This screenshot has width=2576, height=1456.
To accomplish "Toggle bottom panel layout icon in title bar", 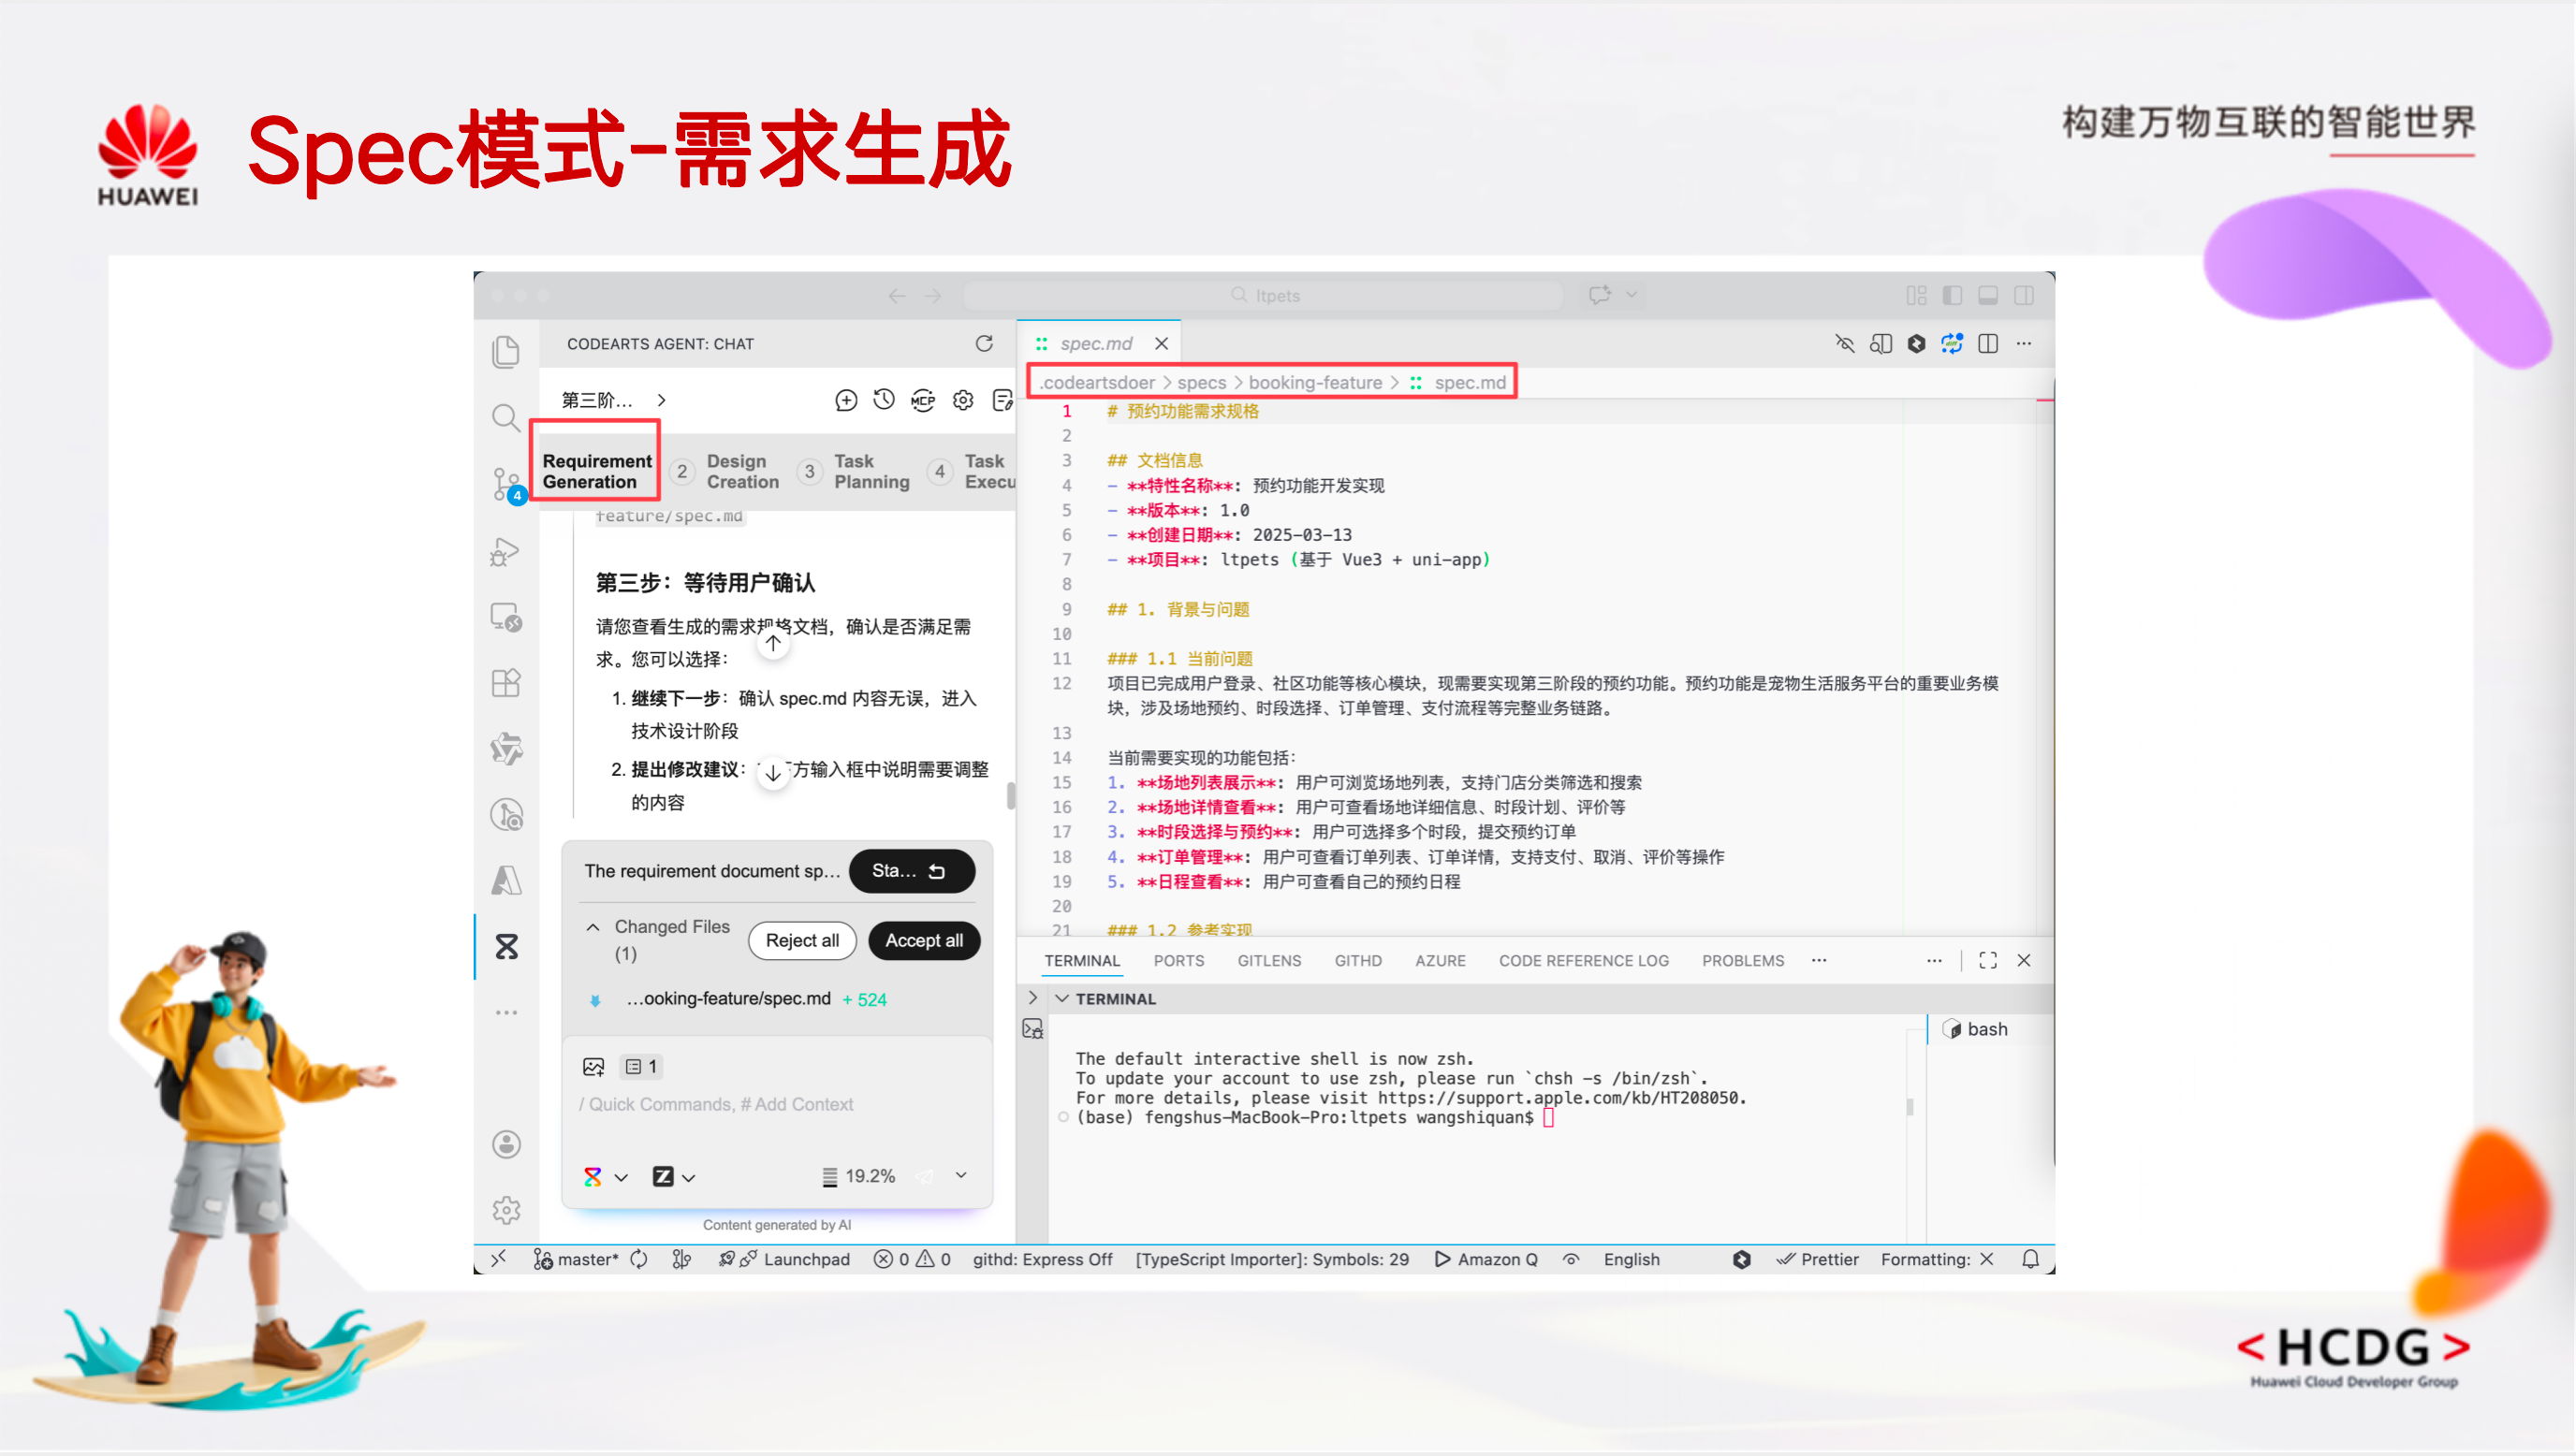I will coord(1988,295).
